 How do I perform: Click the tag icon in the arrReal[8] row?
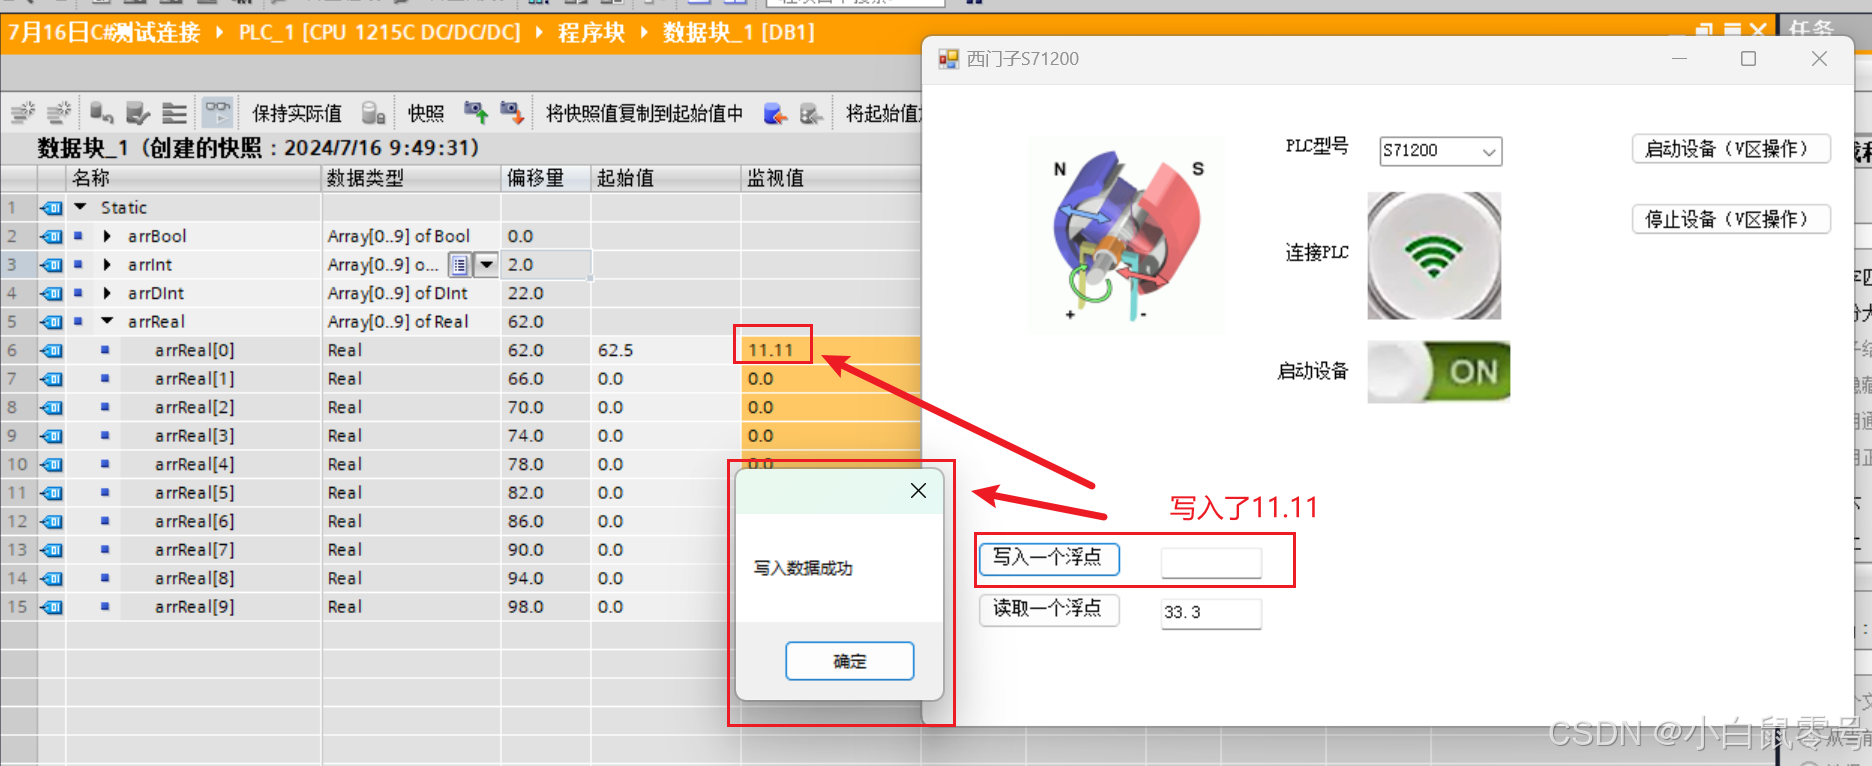click(x=51, y=578)
